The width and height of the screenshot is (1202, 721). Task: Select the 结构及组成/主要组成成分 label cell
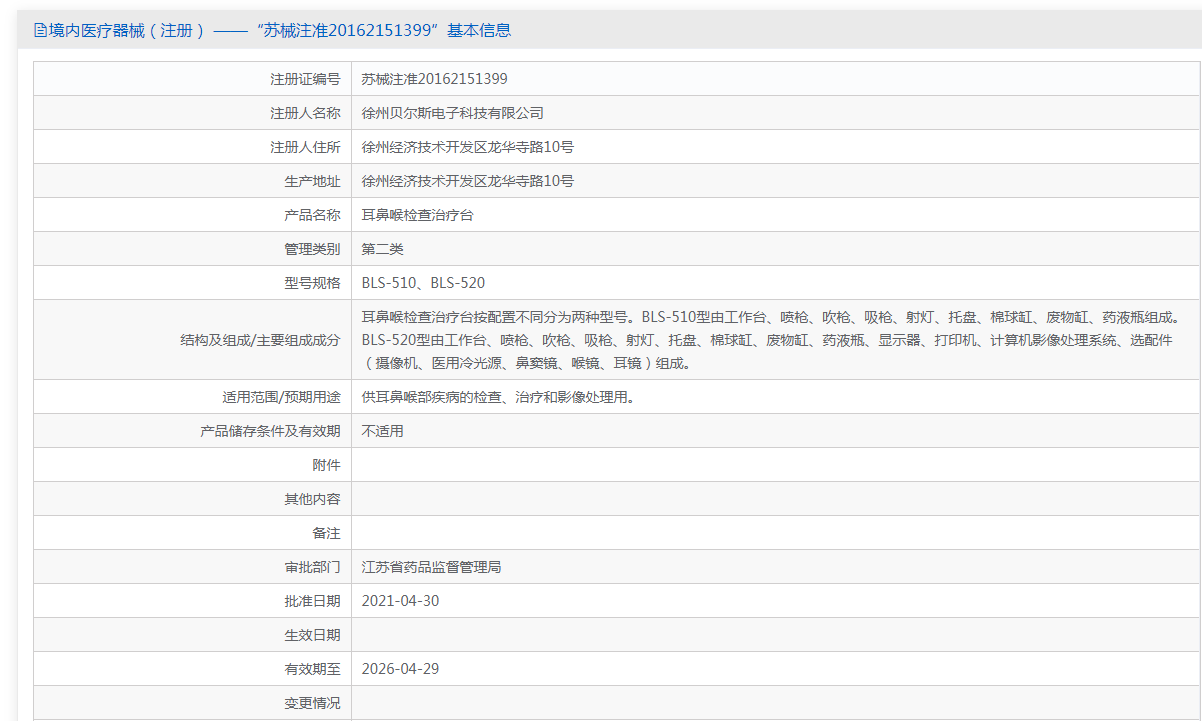192,340
